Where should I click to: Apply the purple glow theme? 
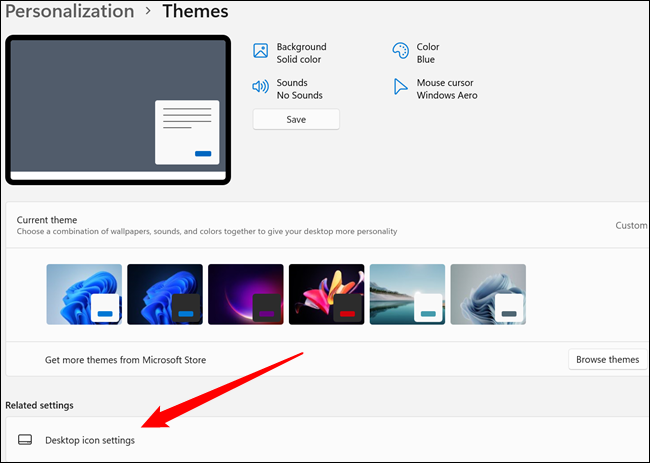tap(246, 294)
